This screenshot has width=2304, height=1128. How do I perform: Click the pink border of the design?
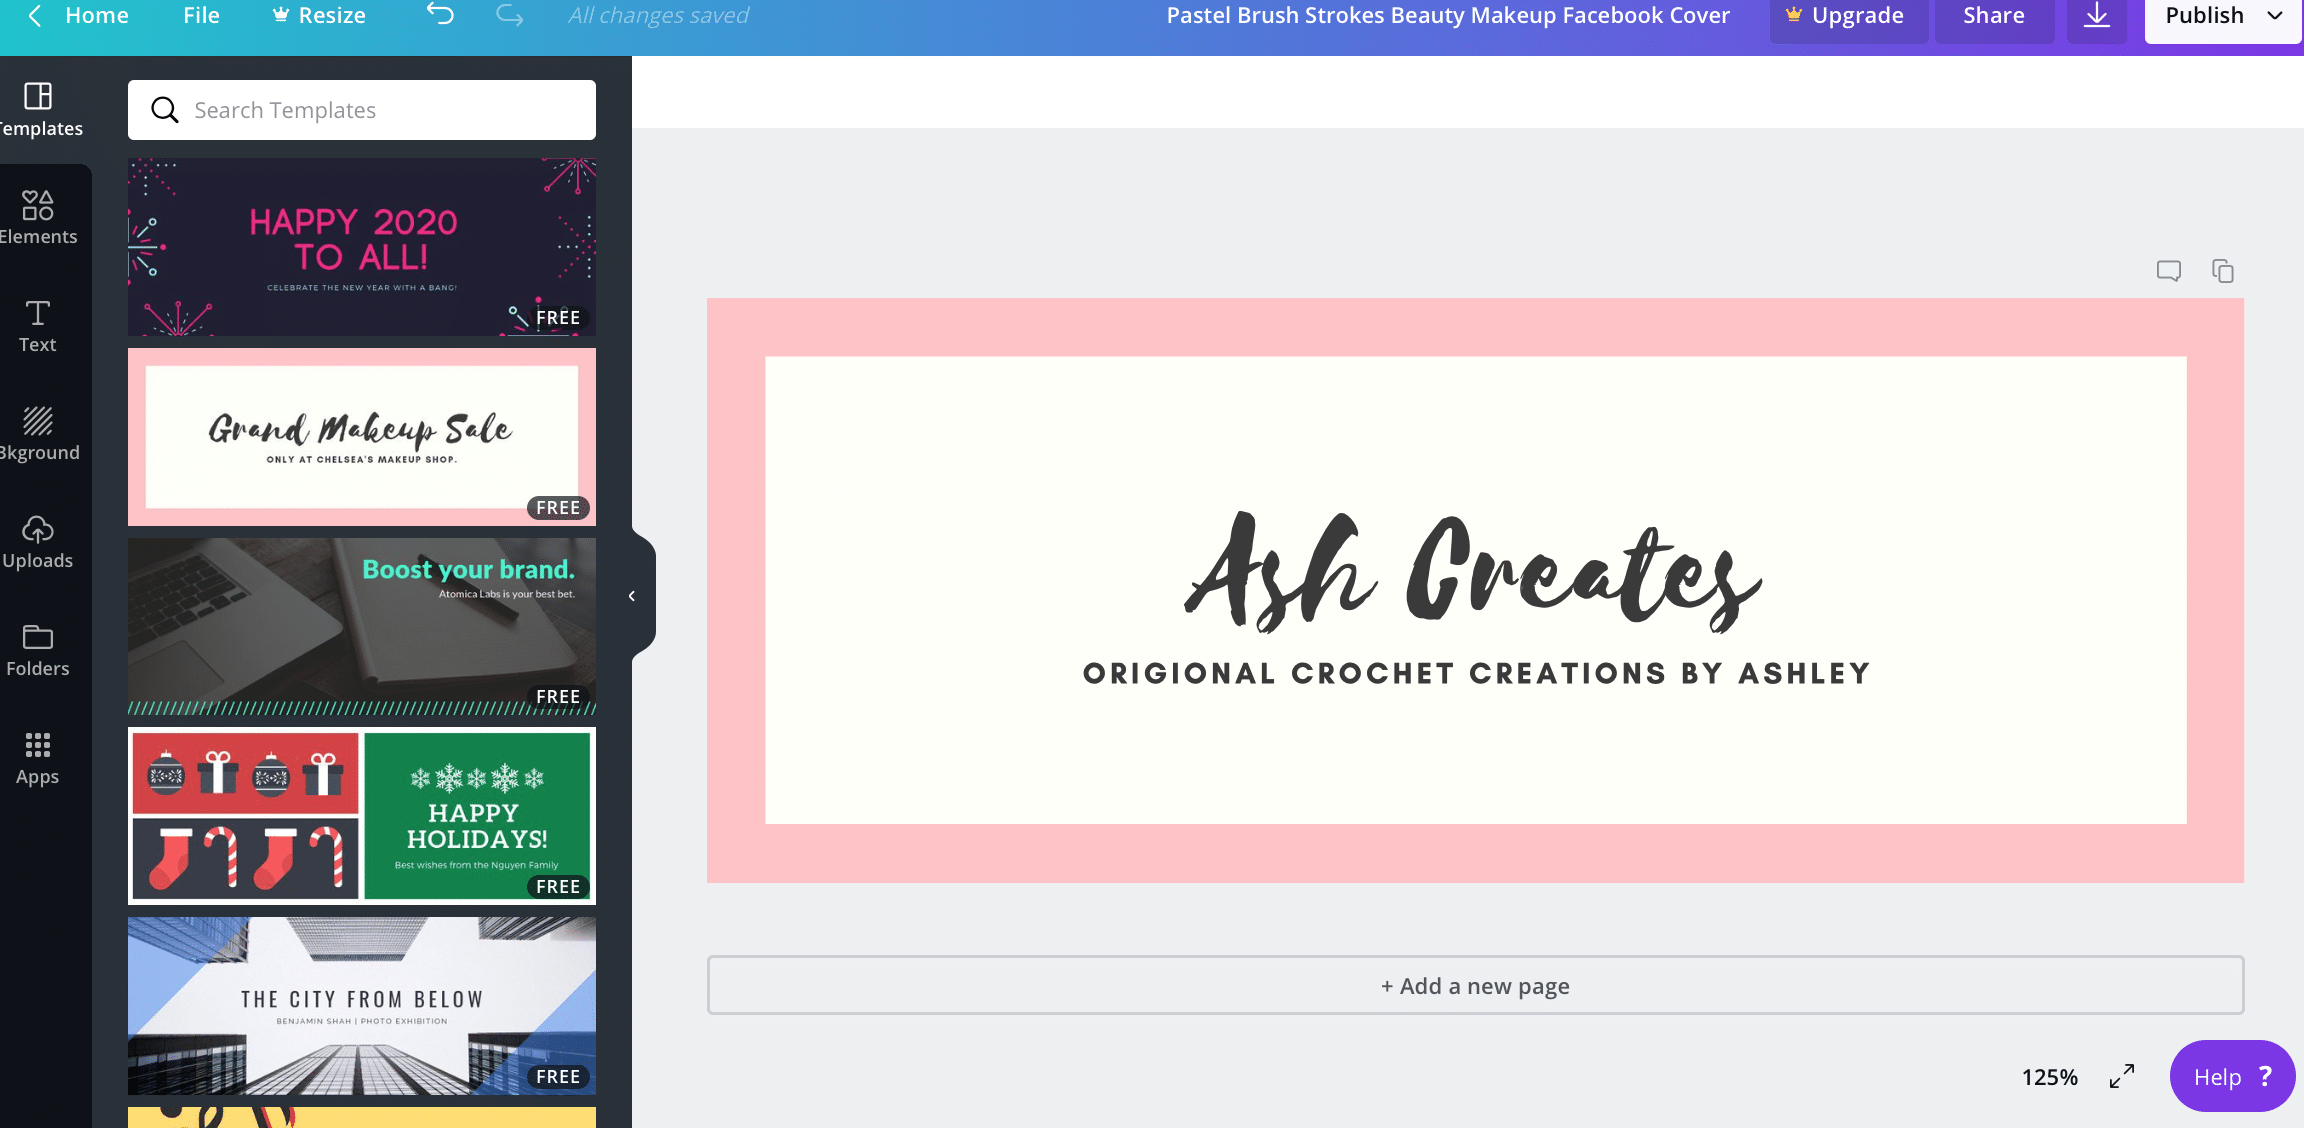coord(1475,326)
